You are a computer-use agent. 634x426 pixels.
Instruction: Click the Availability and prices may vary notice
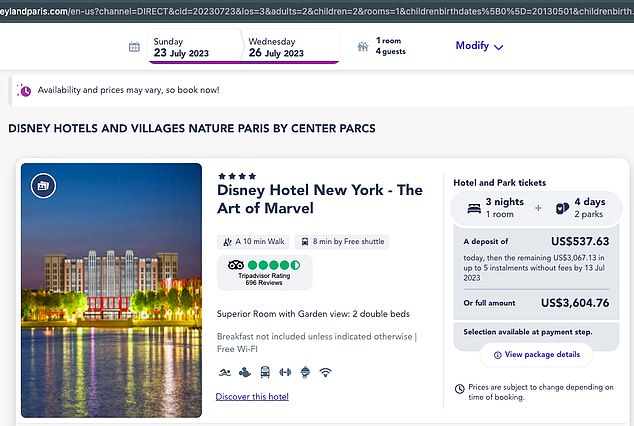[x=129, y=90]
